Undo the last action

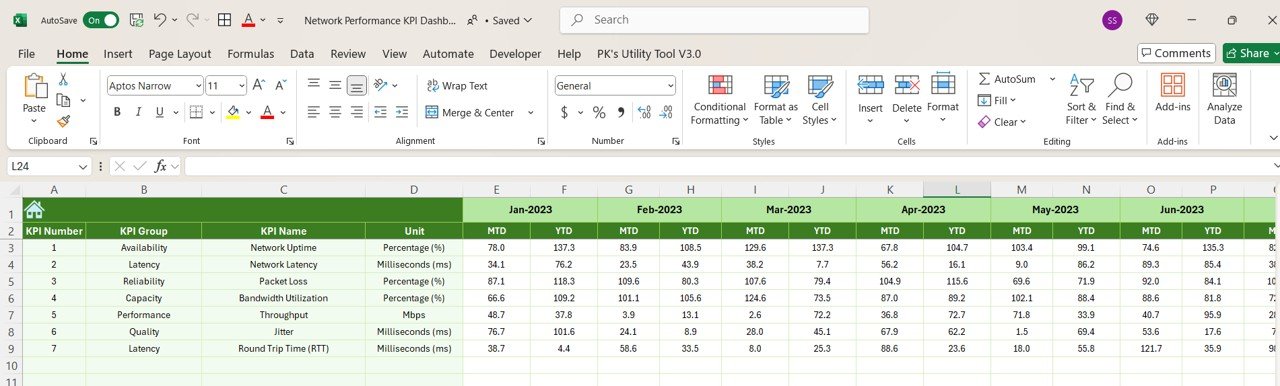(x=161, y=20)
